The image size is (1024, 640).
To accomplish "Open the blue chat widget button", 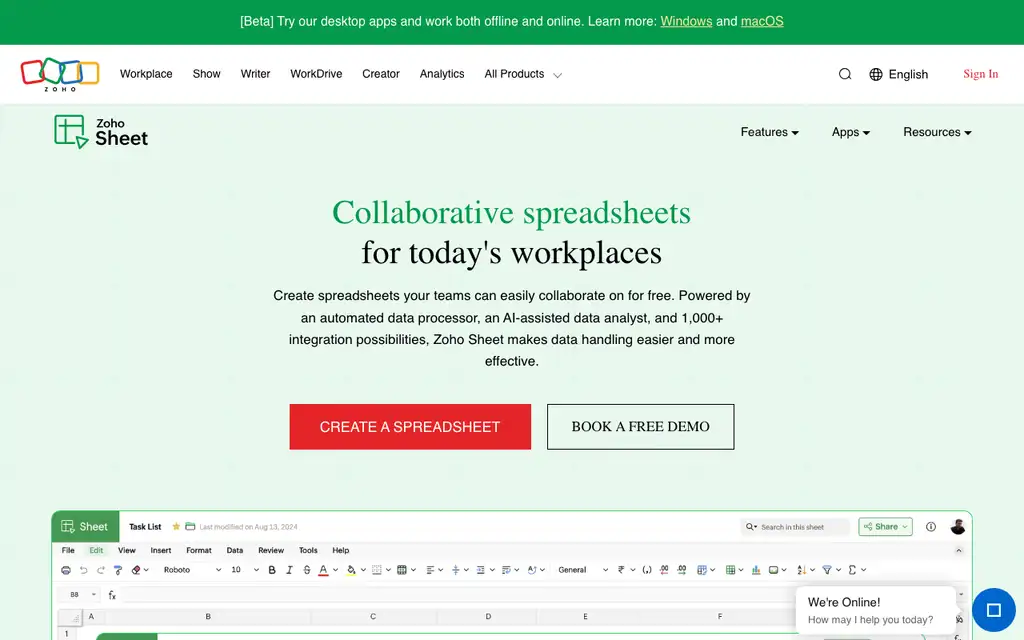I will pyautogui.click(x=993, y=610).
